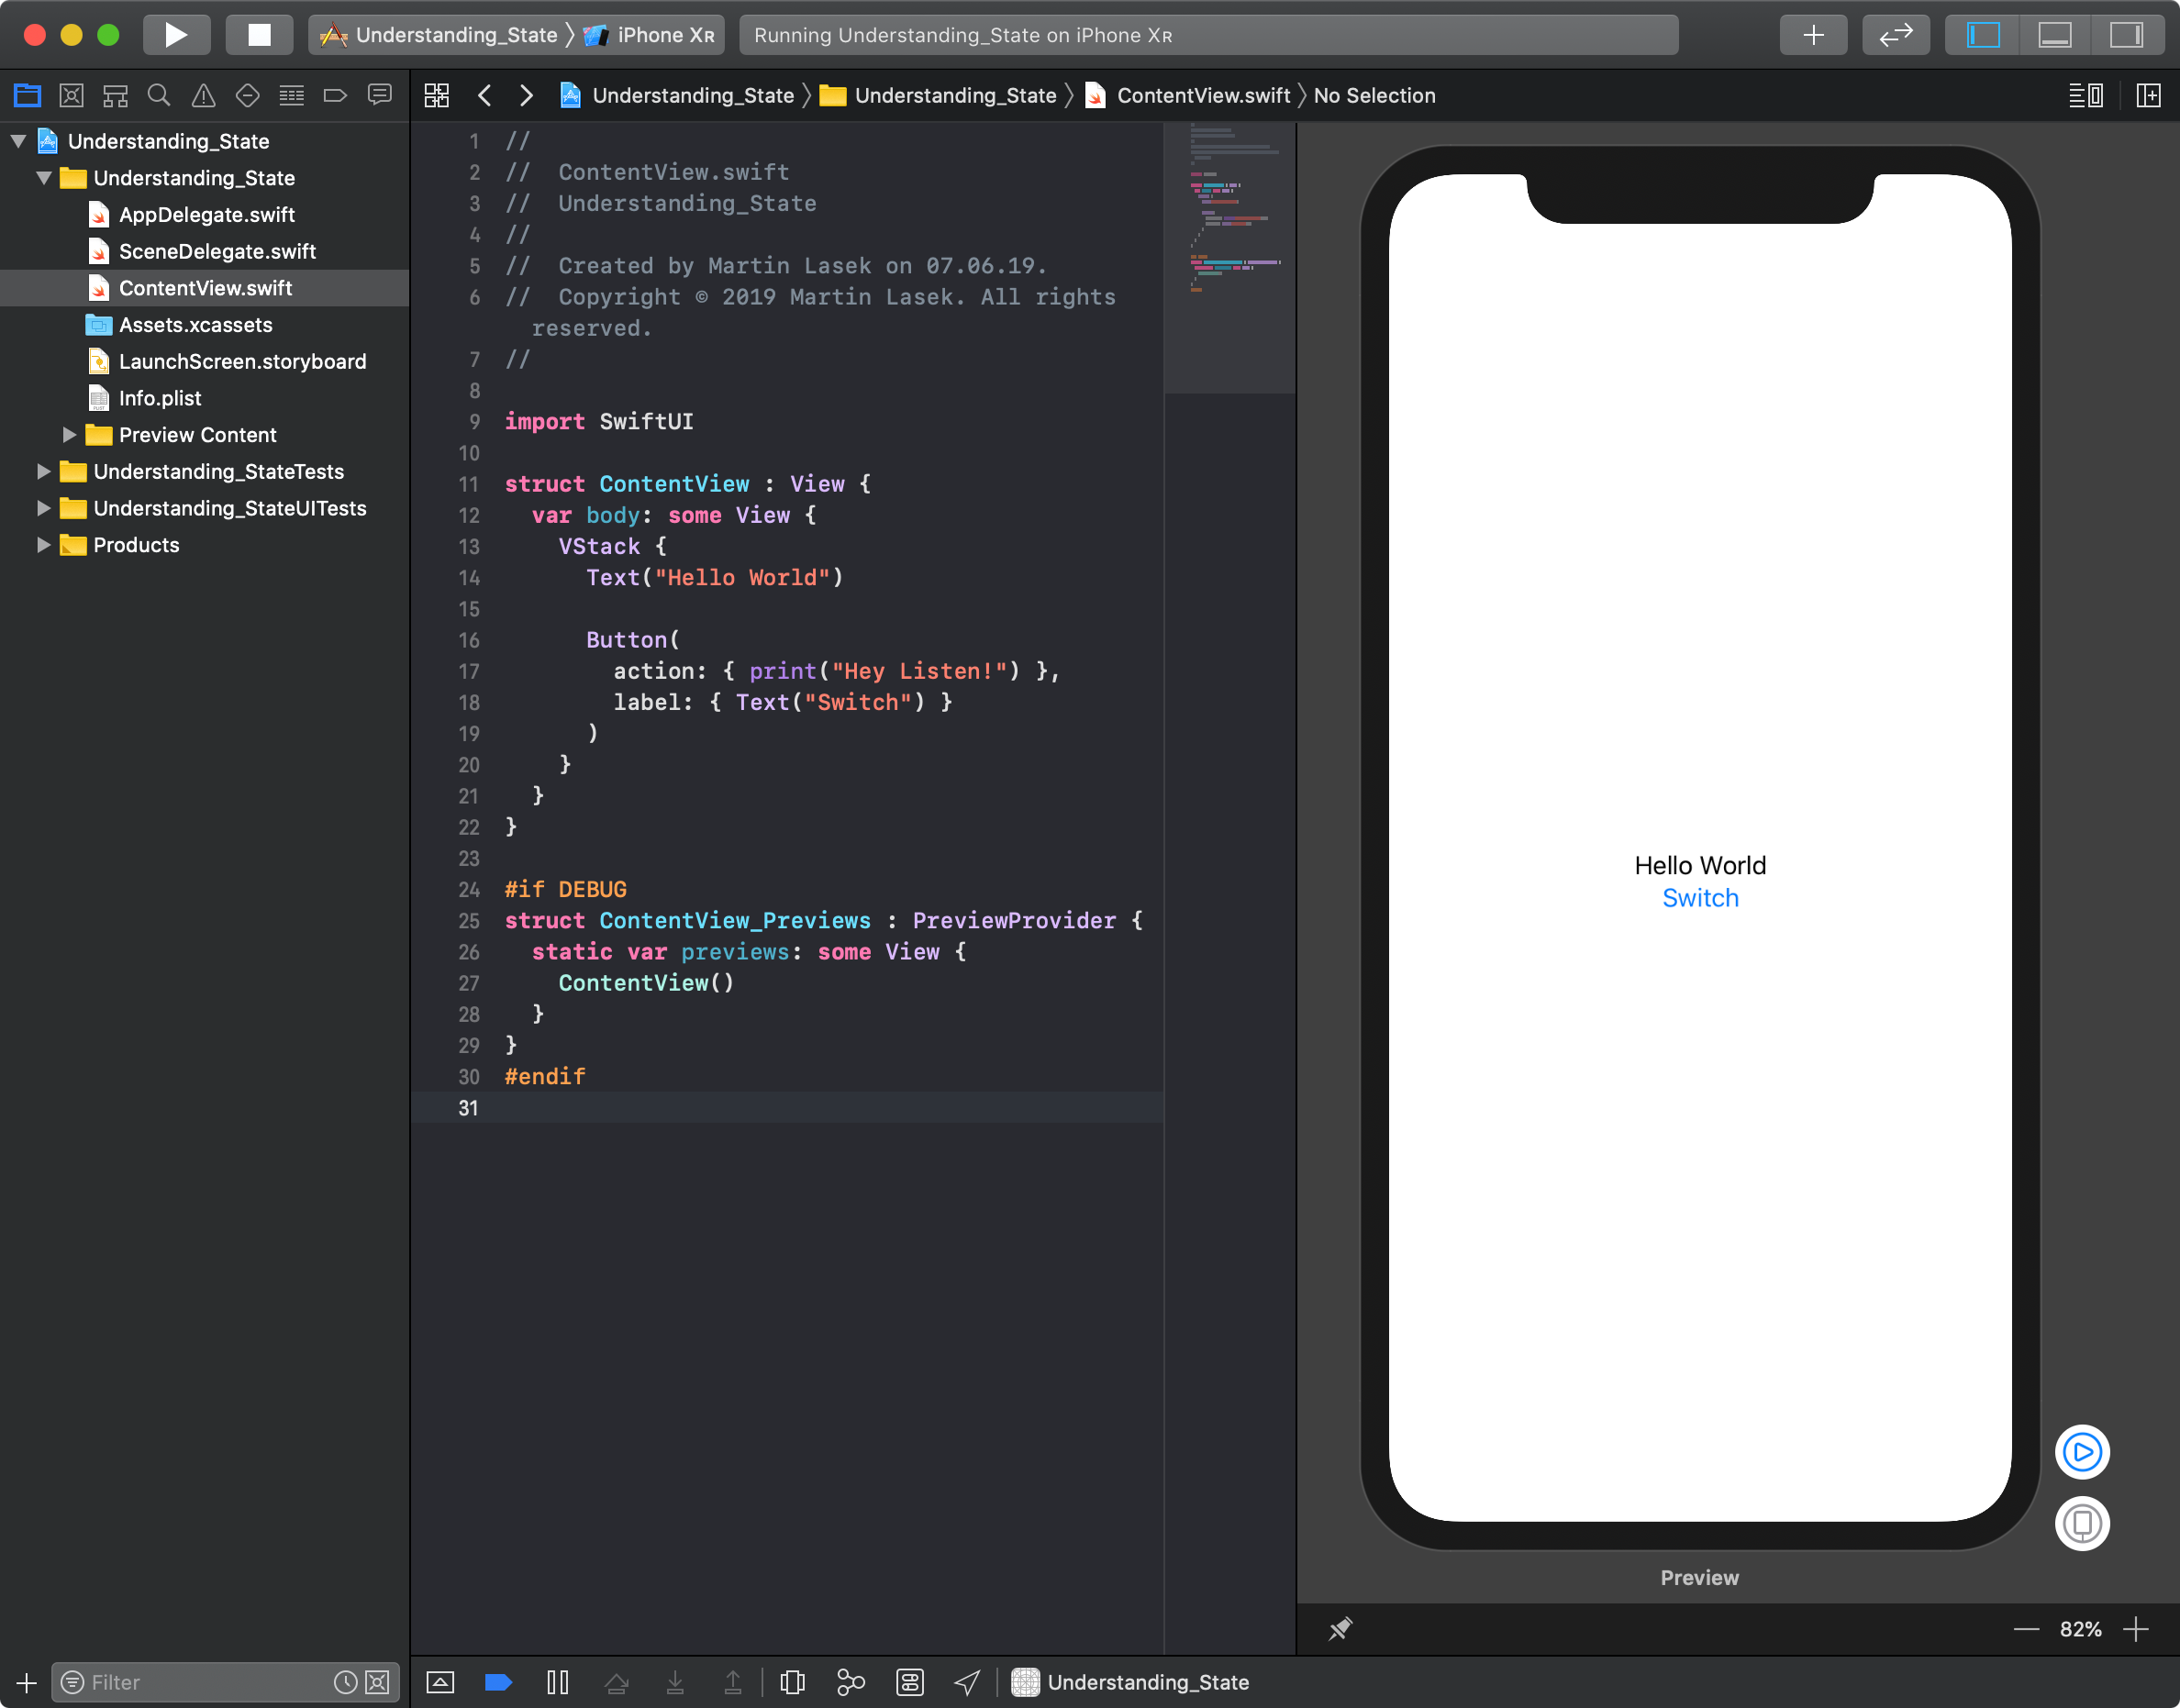Run the app with the play button
The image size is (2180, 1708).
pos(176,34)
